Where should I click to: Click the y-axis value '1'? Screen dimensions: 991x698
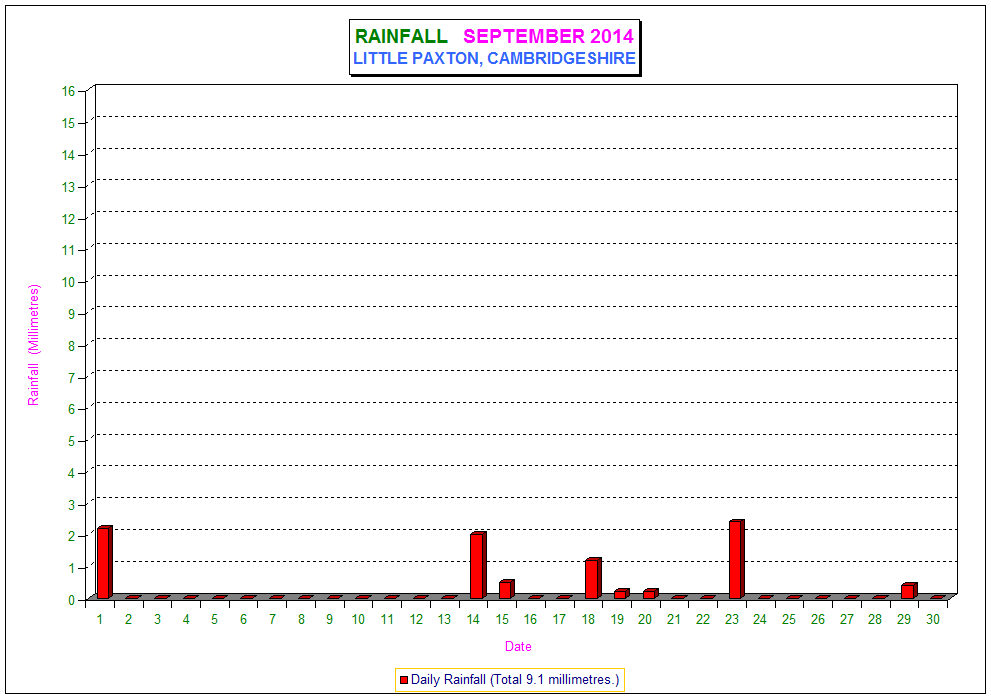click(x=71, y=568)
